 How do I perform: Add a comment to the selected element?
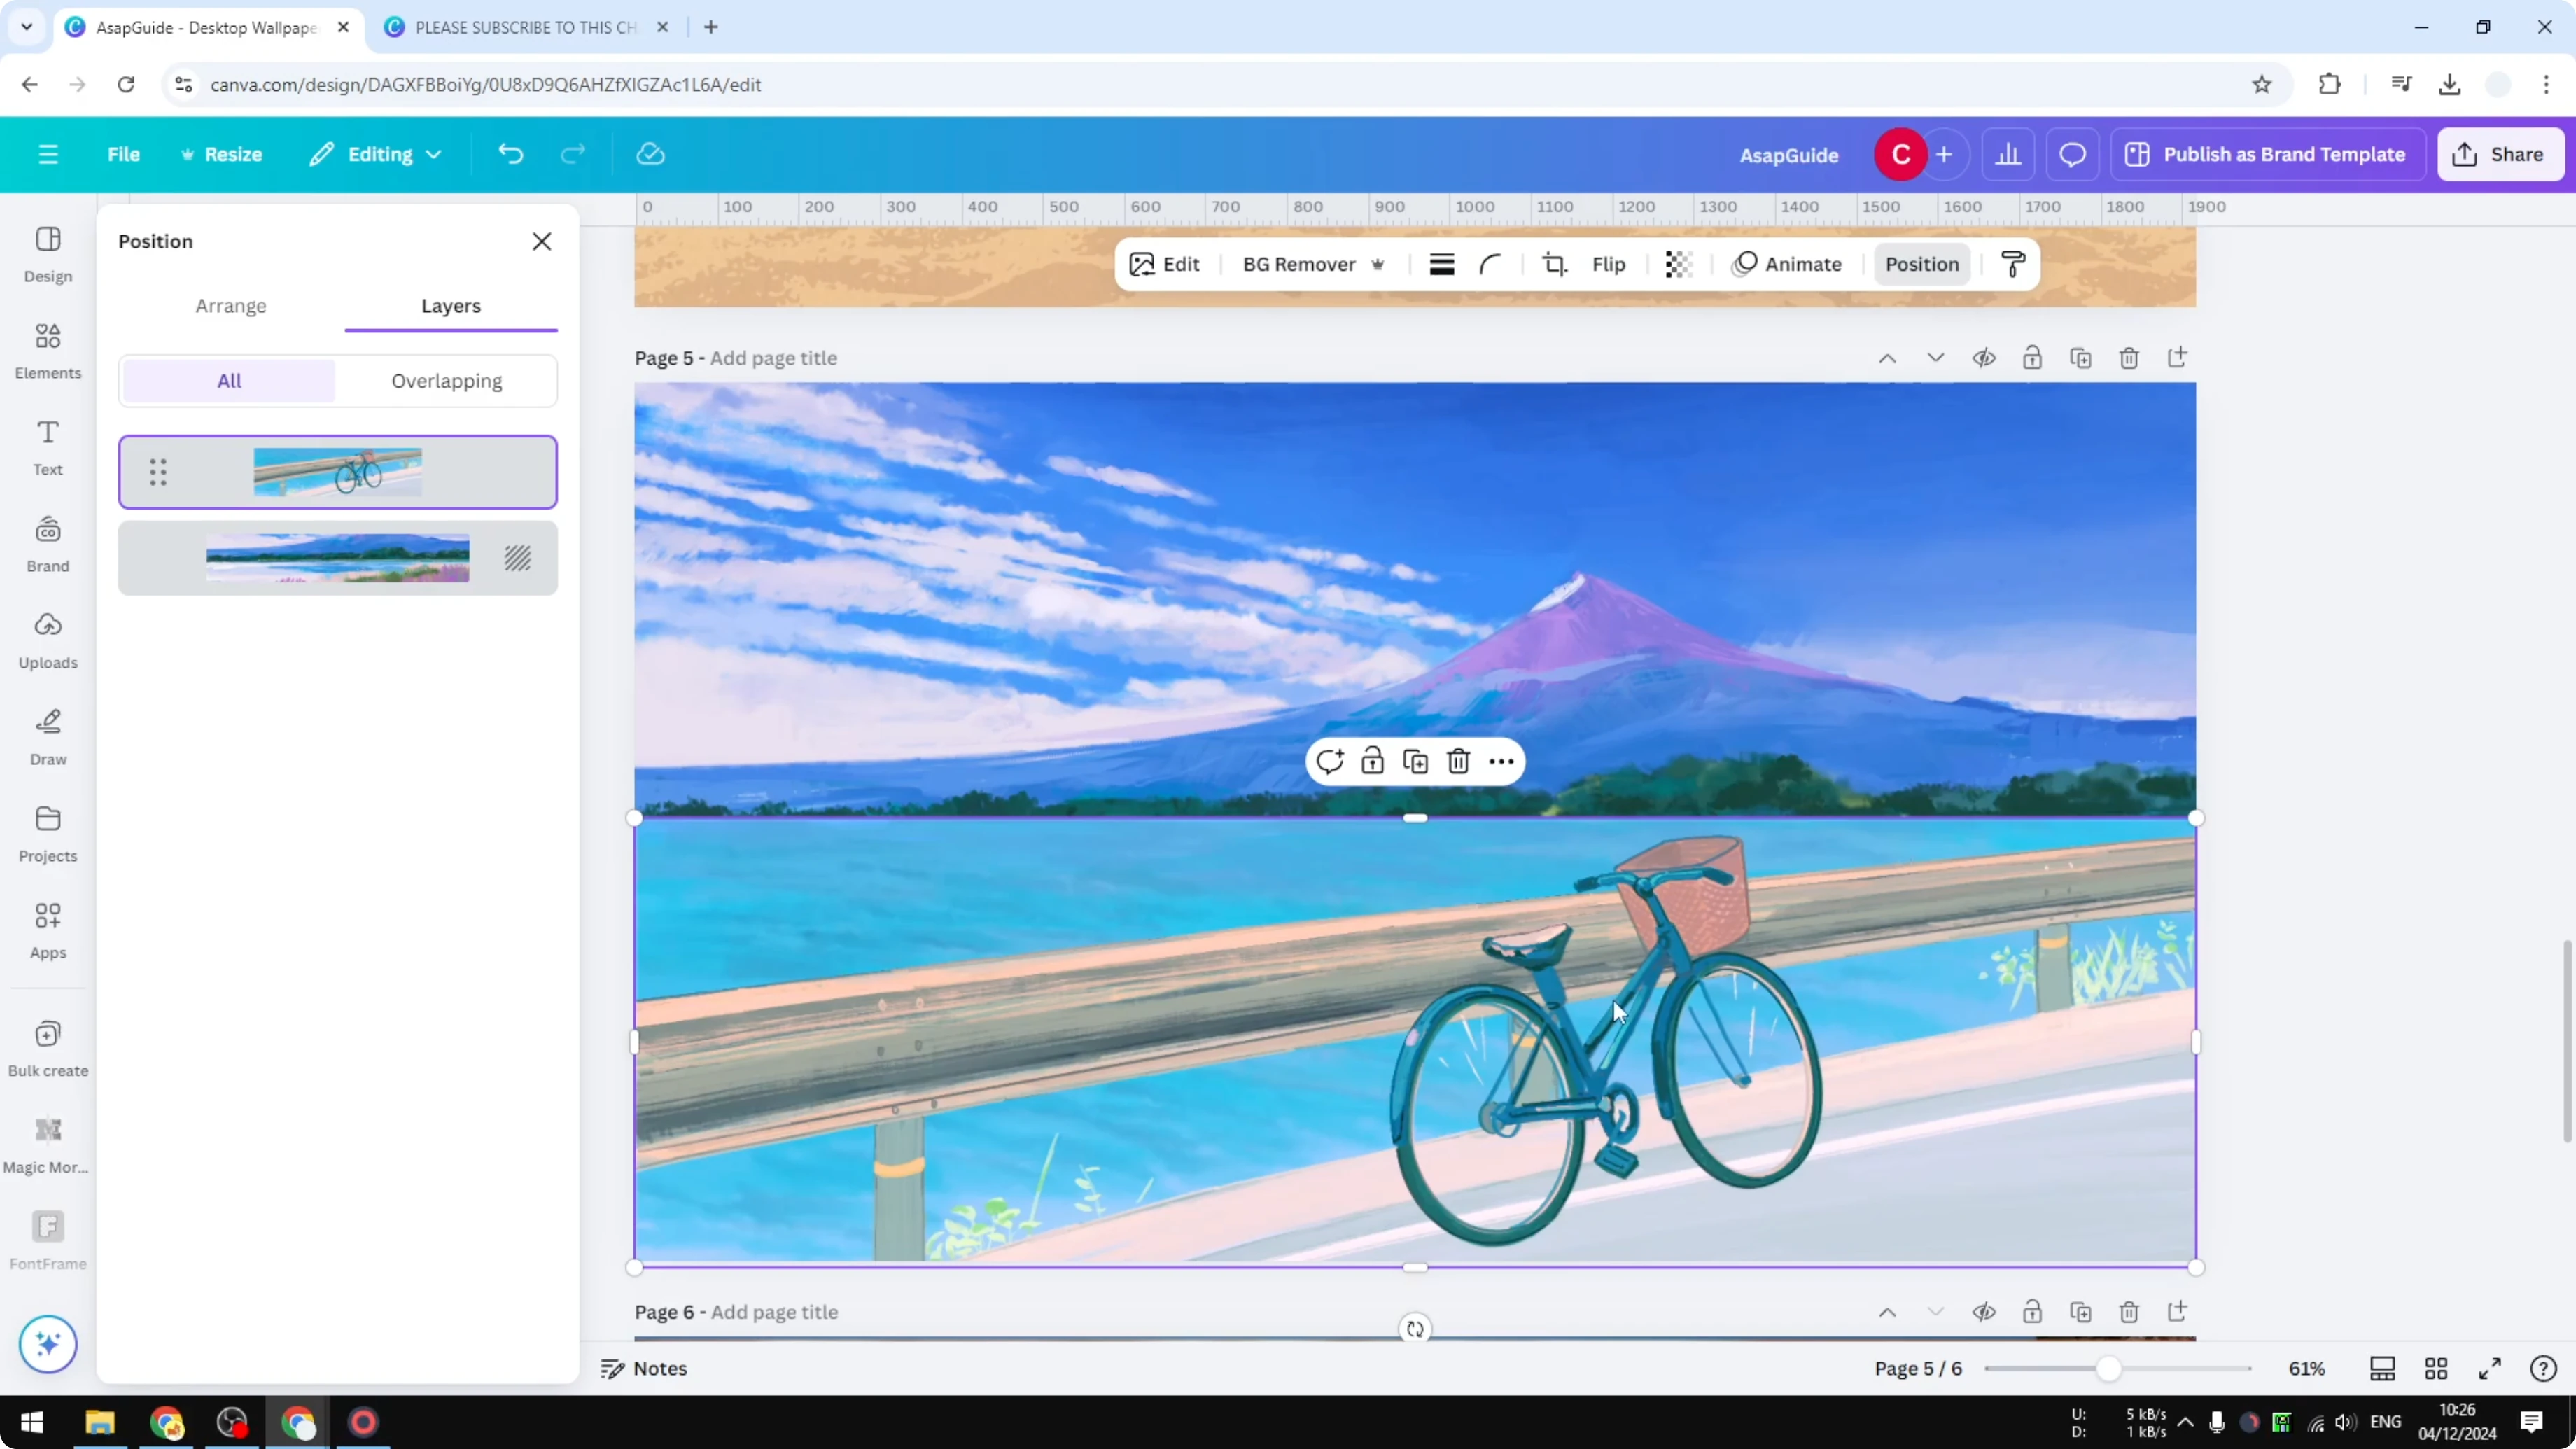click(x=1330, y=761)
